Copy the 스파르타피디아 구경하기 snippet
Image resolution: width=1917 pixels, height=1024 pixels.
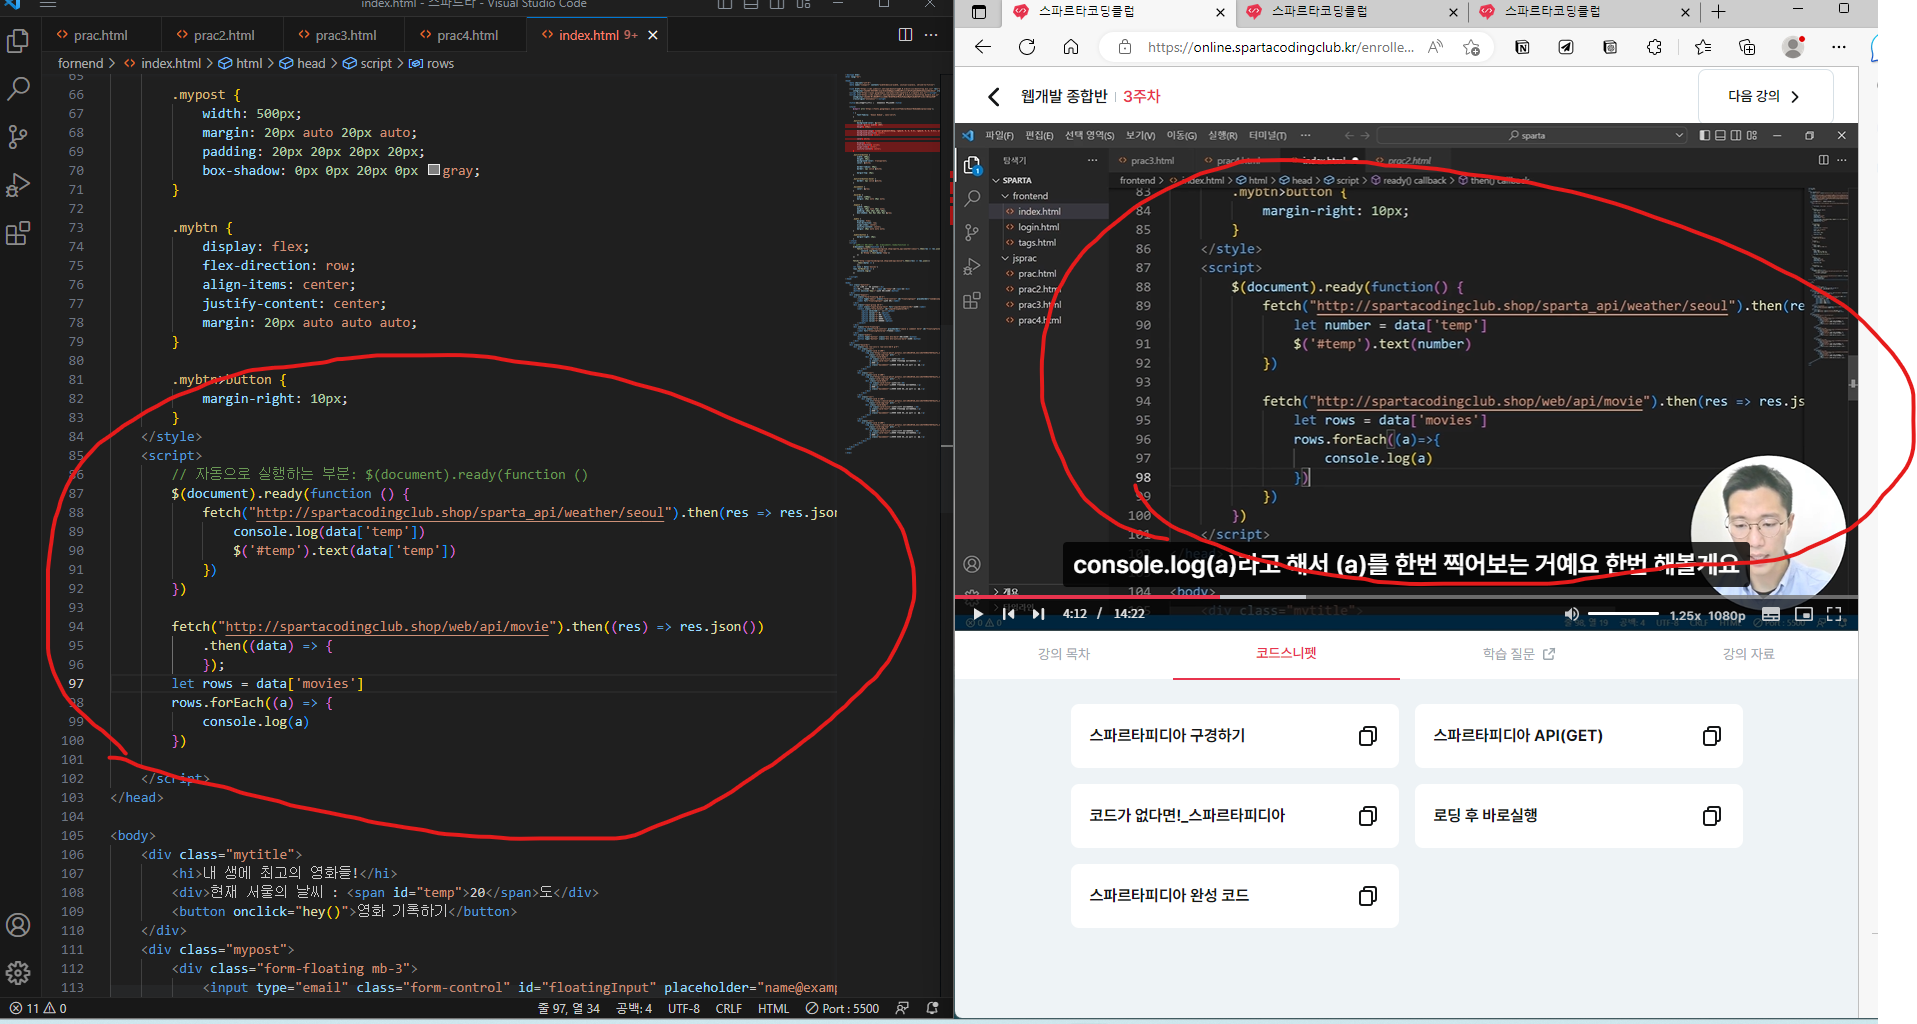pos(1368,736)
